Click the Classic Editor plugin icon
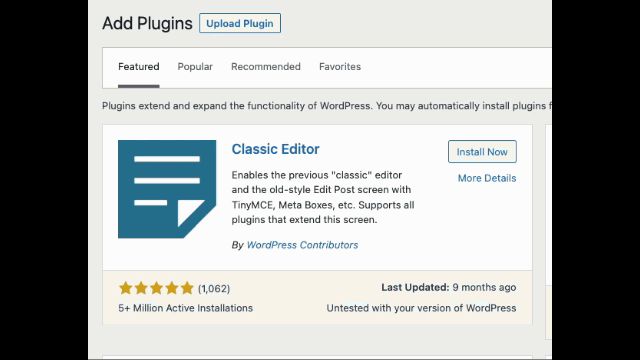 (167, 189)
